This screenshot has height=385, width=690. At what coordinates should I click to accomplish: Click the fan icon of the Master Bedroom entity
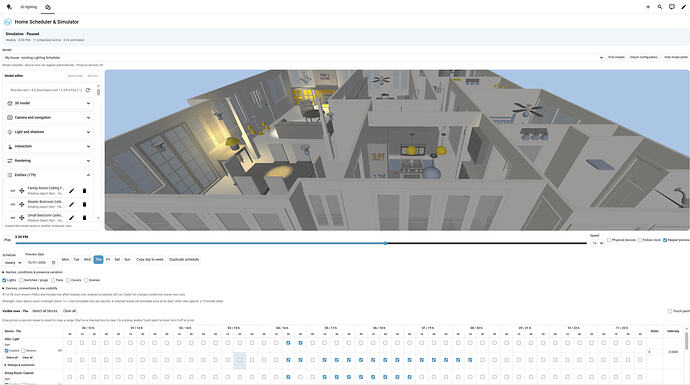click(x=22, y=204)
